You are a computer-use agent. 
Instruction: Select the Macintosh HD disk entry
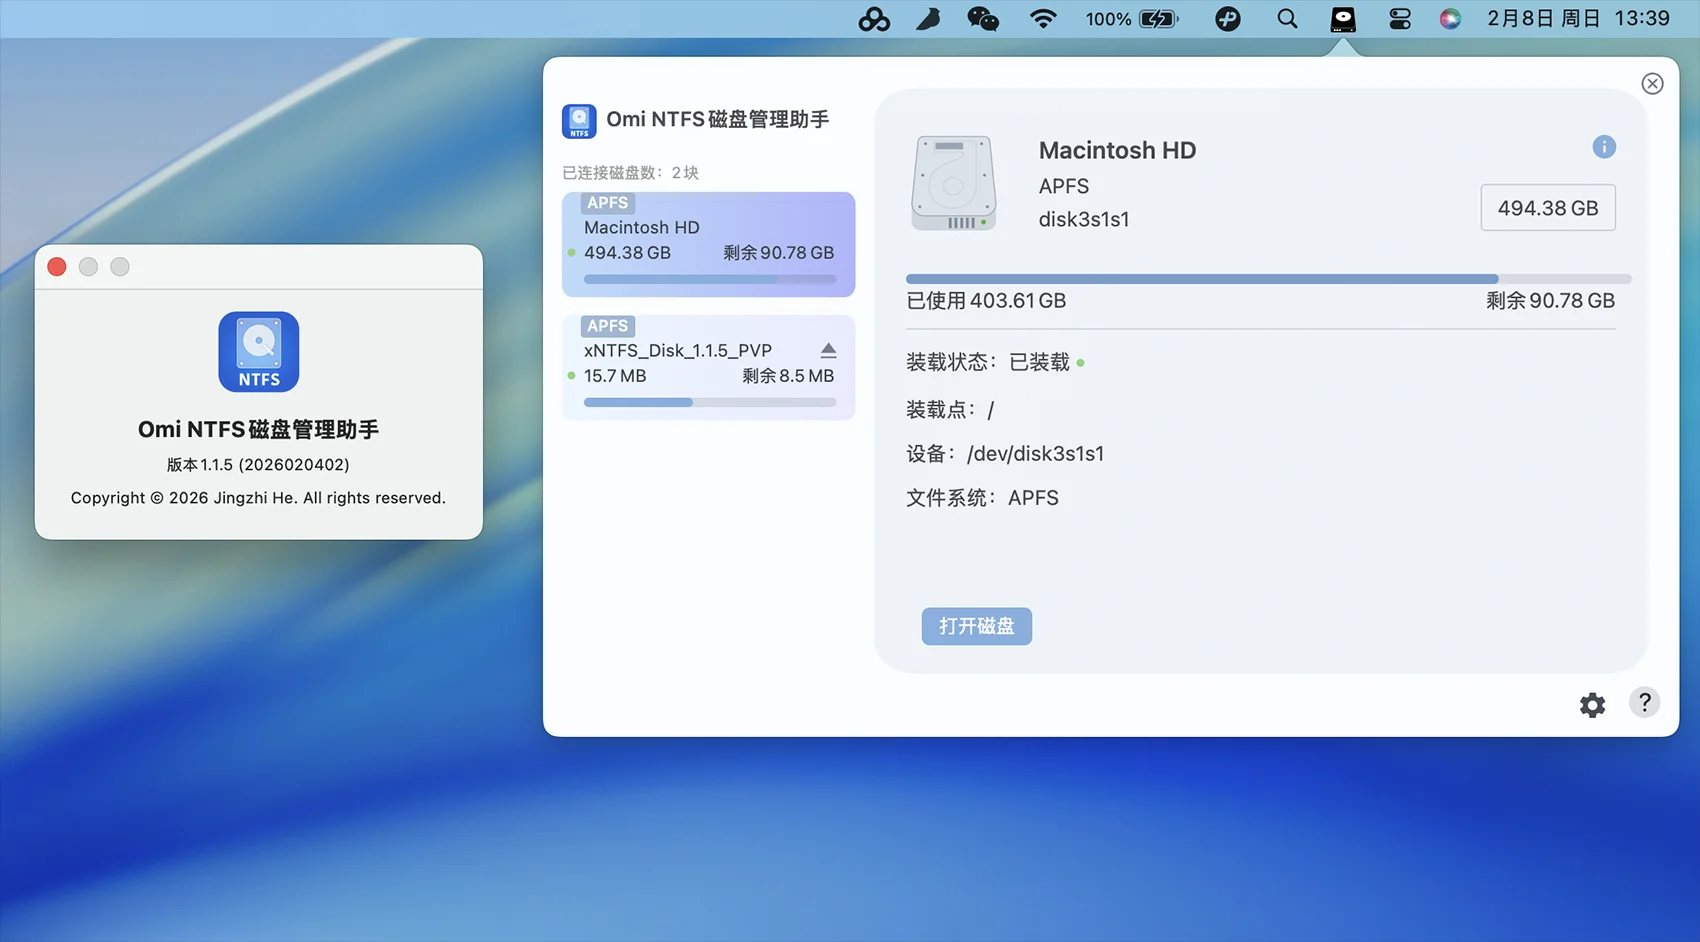pyautogui.click(x=708, y=244)
